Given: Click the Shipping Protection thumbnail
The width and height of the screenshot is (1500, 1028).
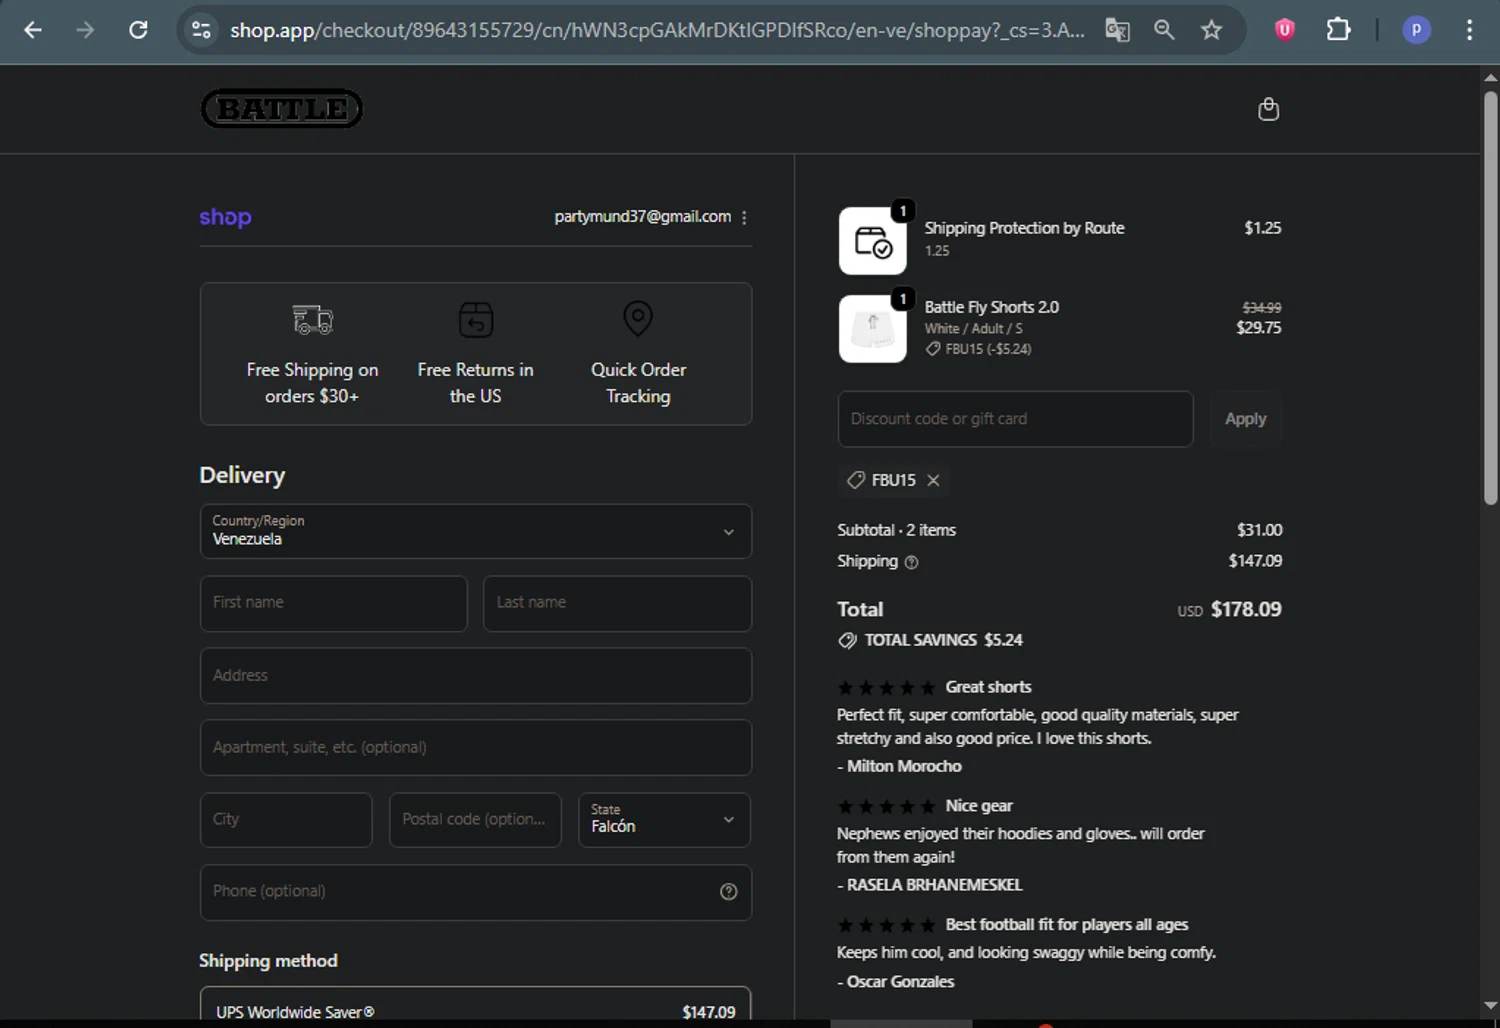Looking at the screenshot, I should click(x=873, y=241).
